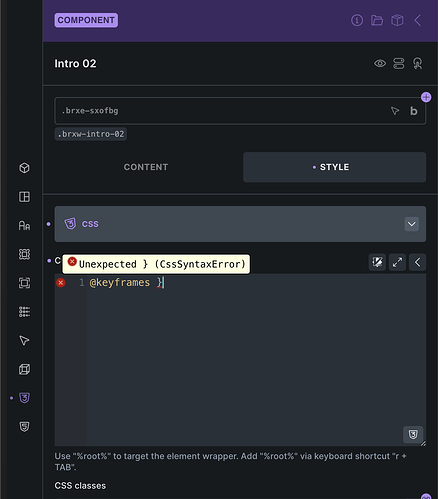Click the back chevron above CSS editor
This screenshot has width=438, height=499.
(417, 262)
